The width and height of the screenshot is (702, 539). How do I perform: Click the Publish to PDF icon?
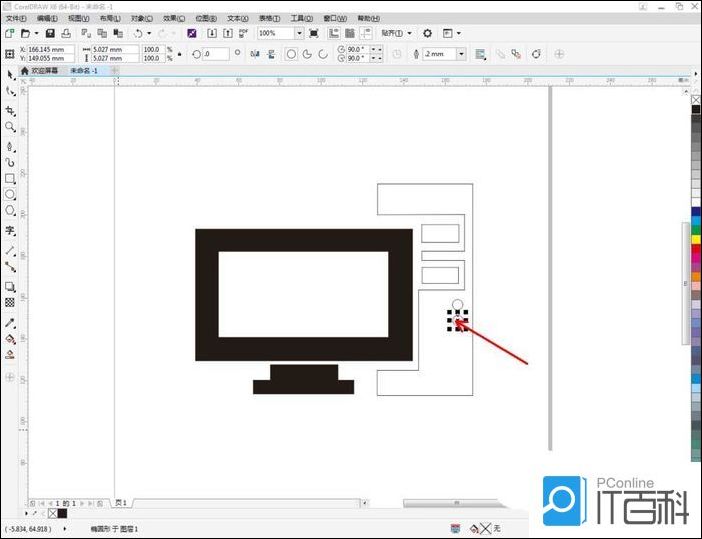coord(244,33)
